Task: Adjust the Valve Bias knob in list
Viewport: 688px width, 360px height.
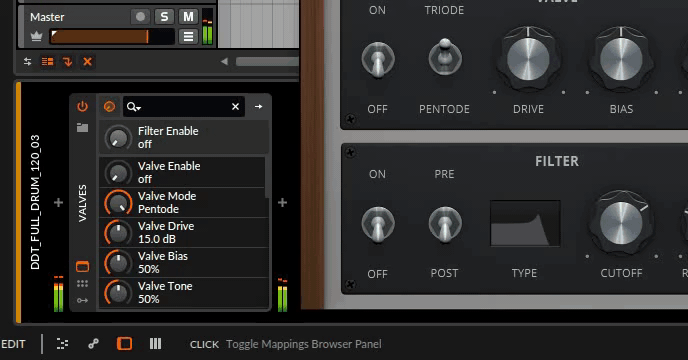Action: pyautogui.click(x=118, y=263)
